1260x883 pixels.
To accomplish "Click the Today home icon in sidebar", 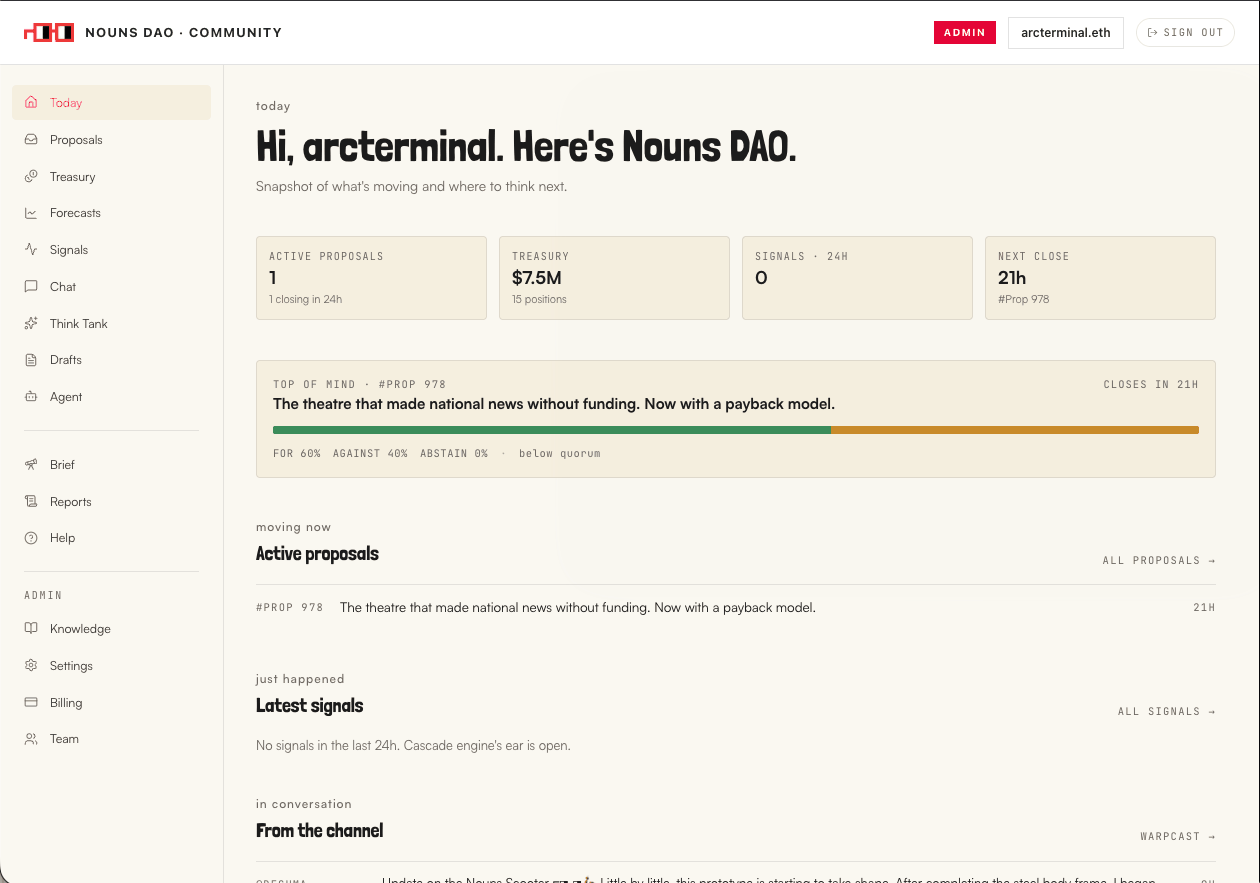I will 31,102.
